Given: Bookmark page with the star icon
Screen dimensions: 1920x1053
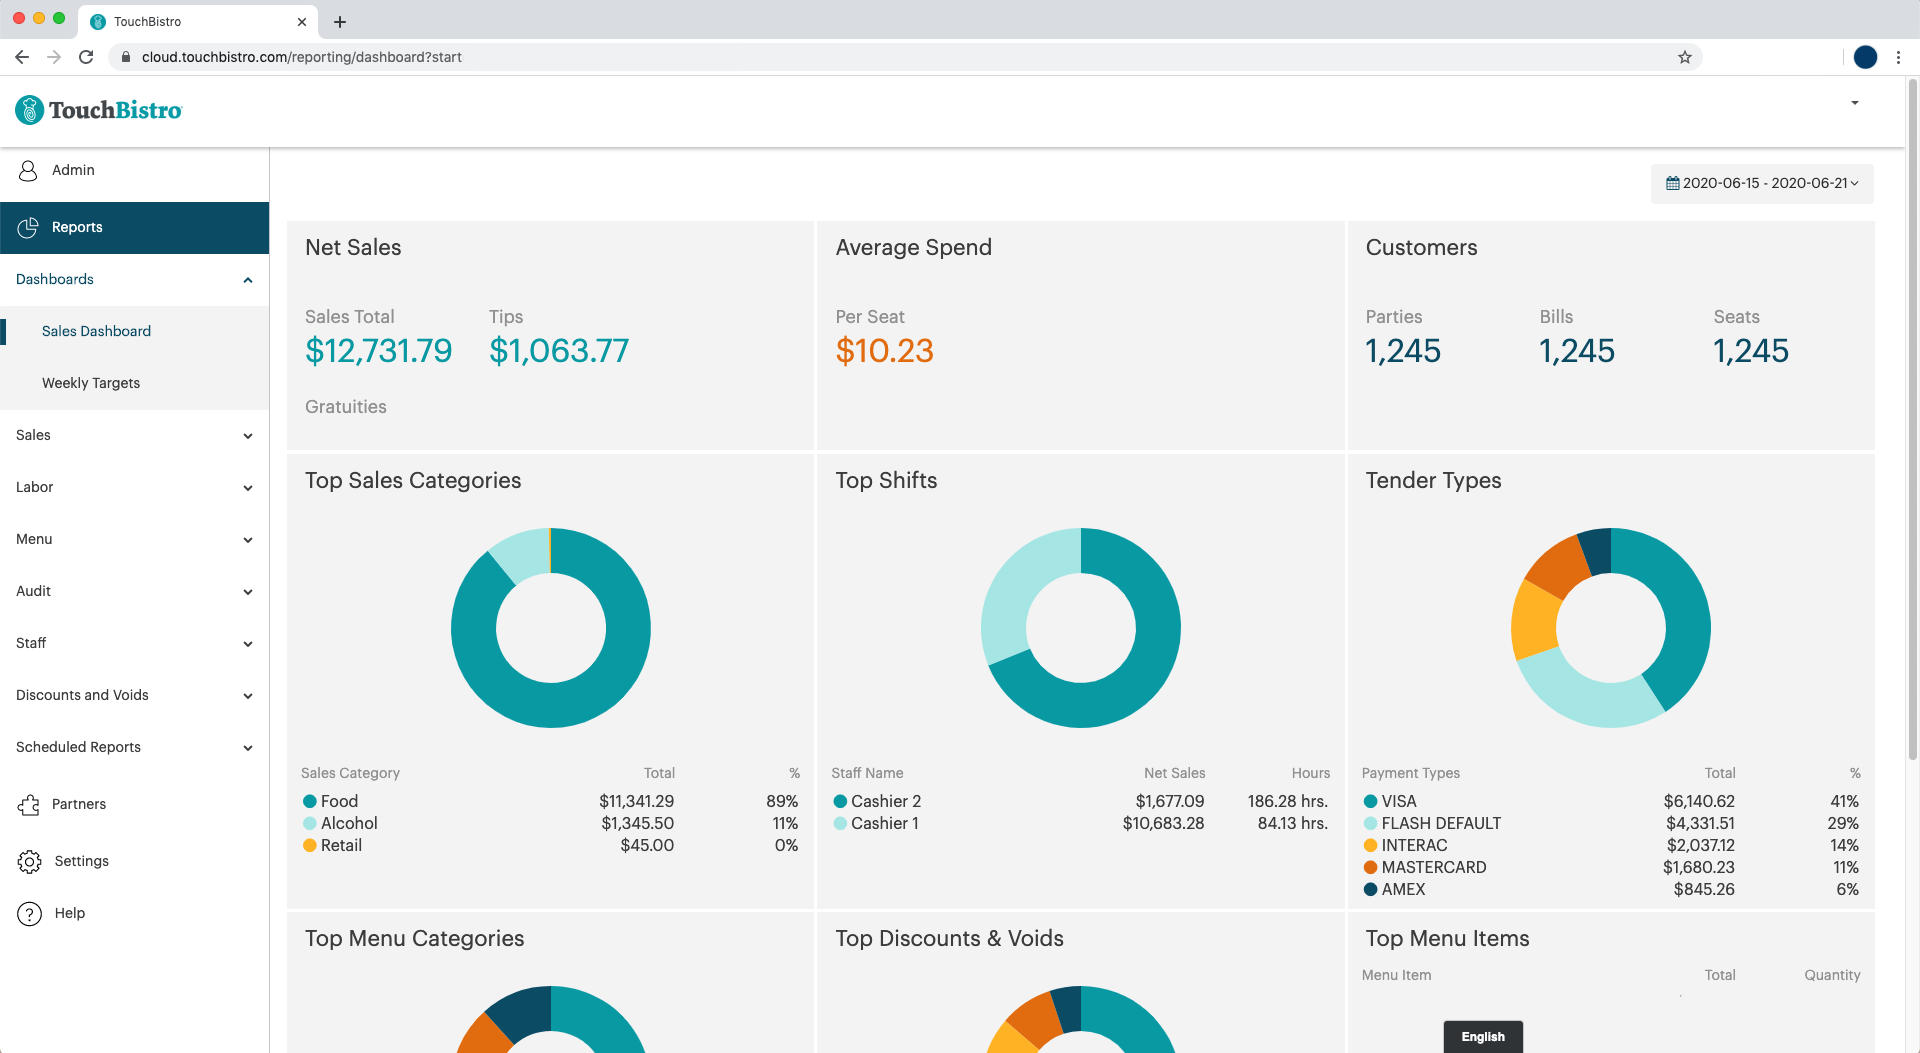Looking at the screenshot, I should point(1685,57).
